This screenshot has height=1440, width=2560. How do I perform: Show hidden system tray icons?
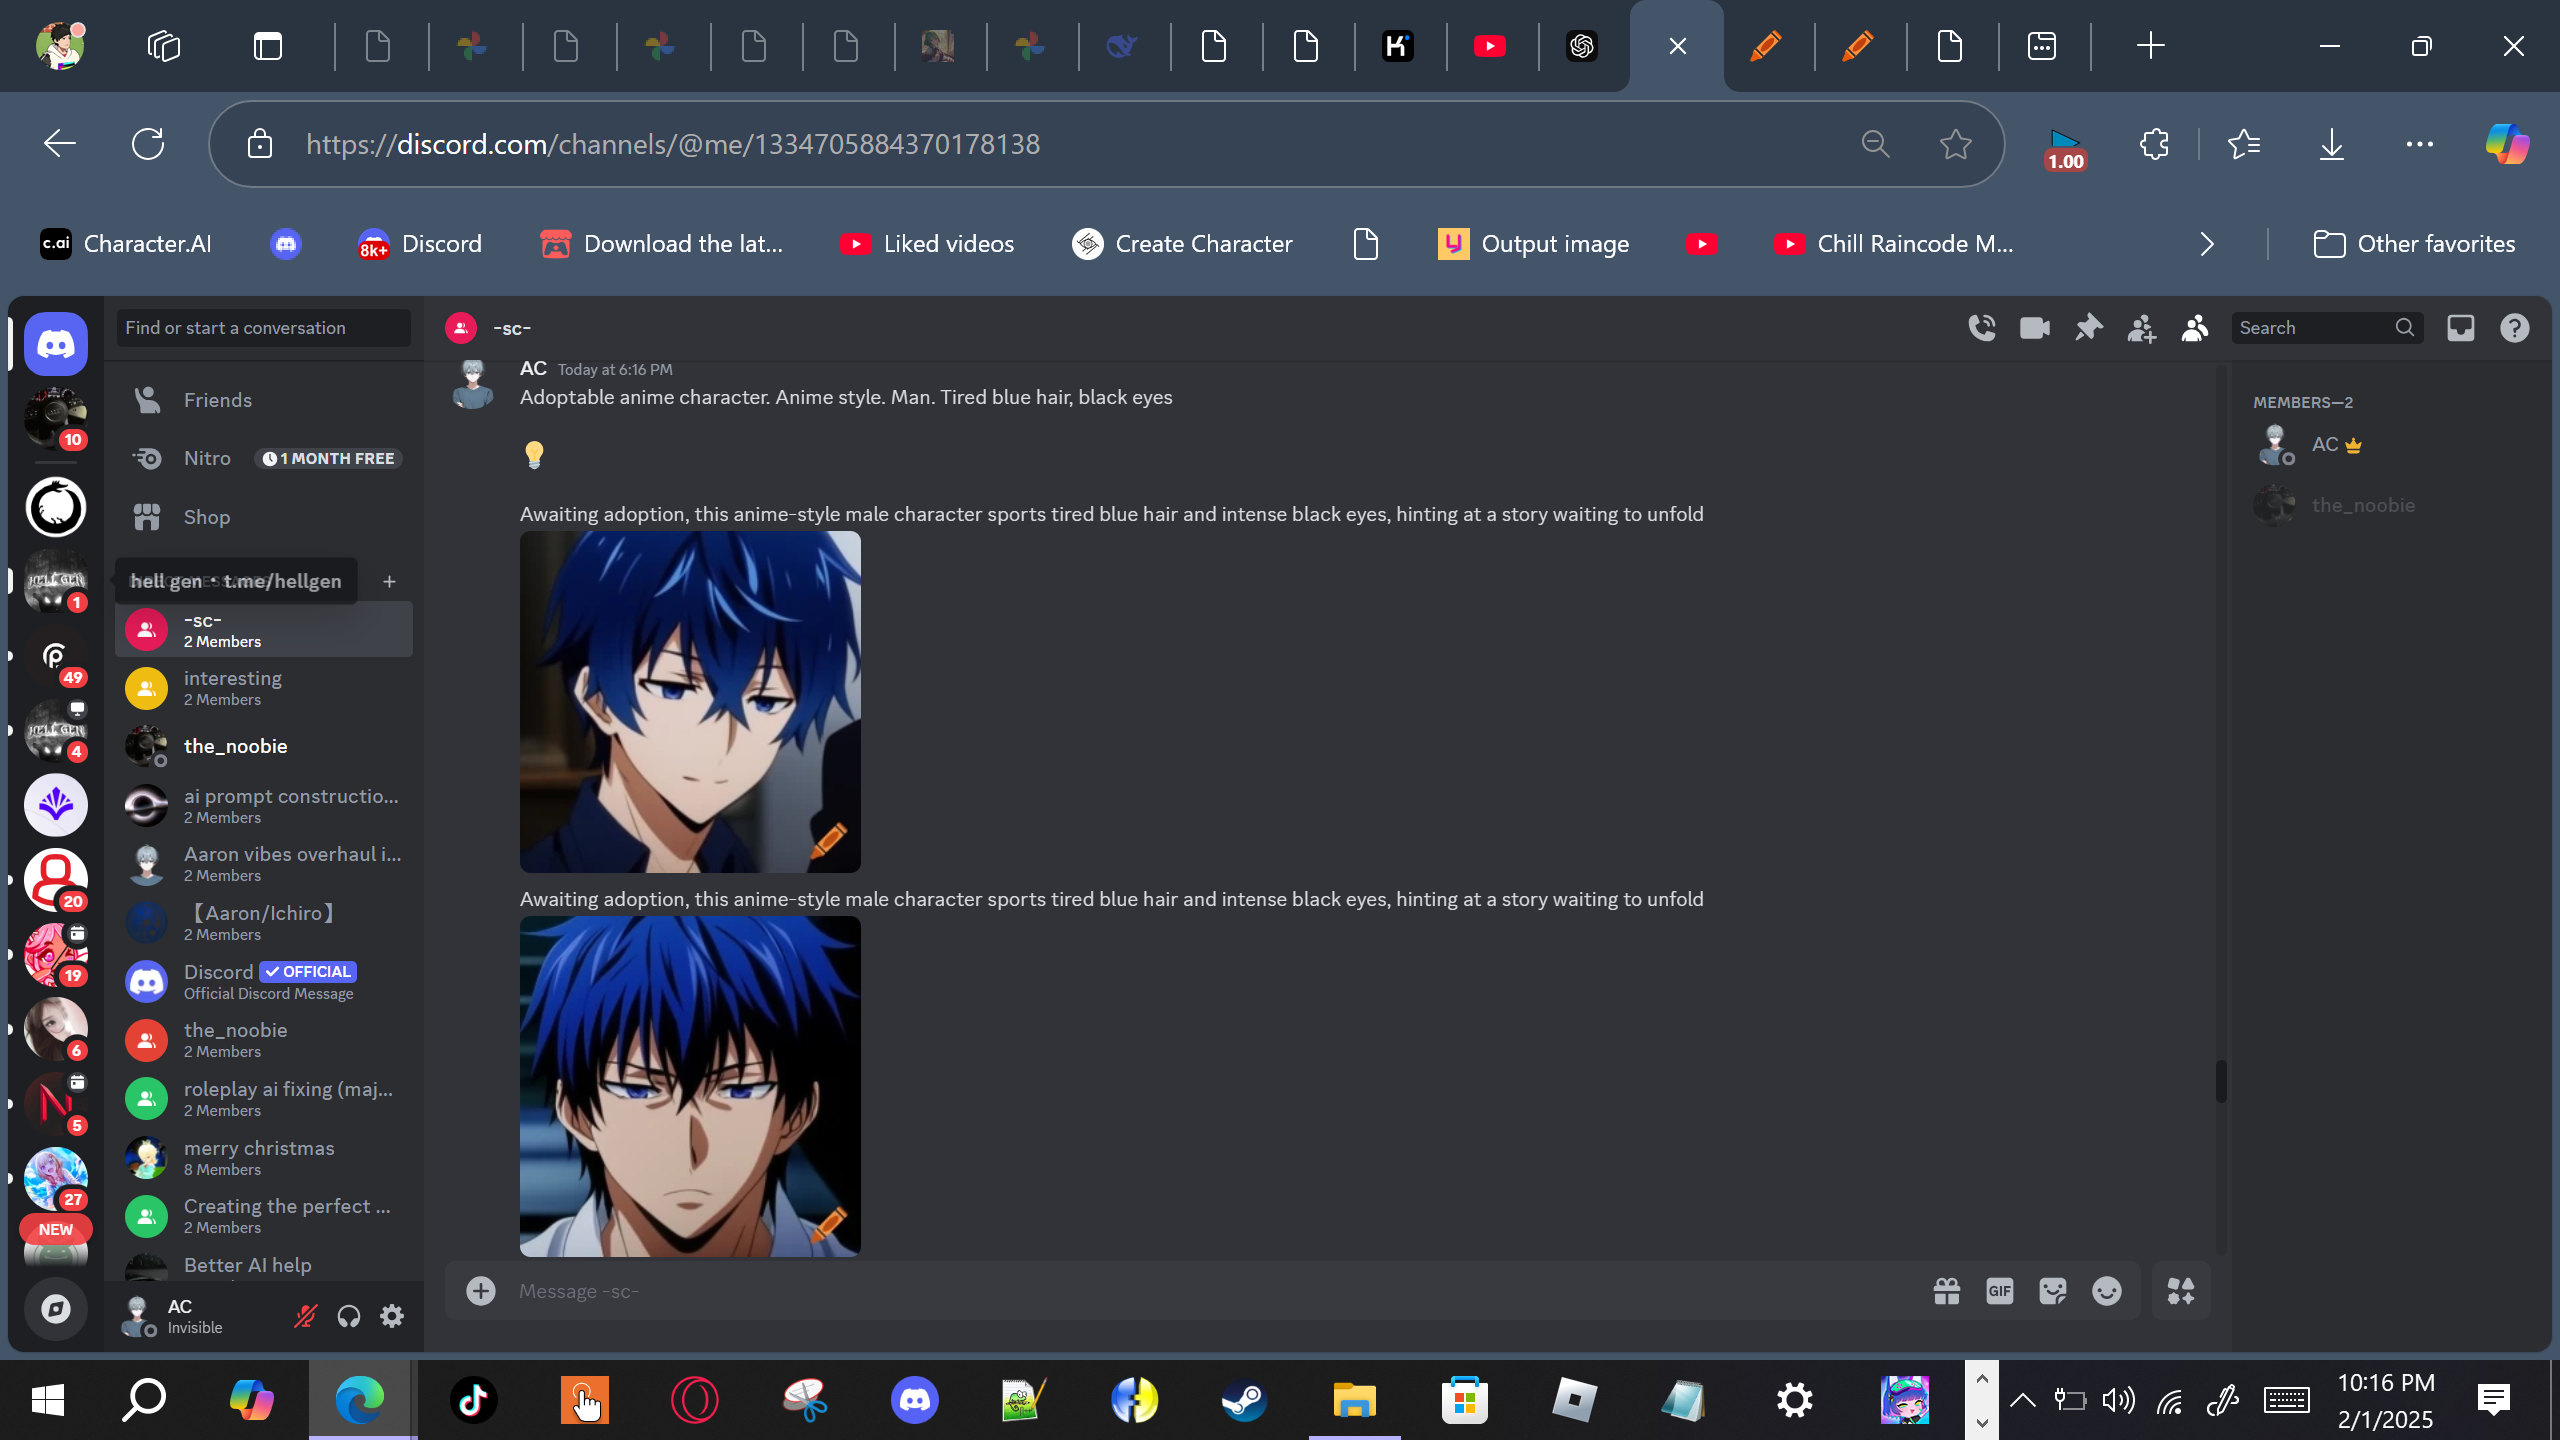pos(2022,1400)
